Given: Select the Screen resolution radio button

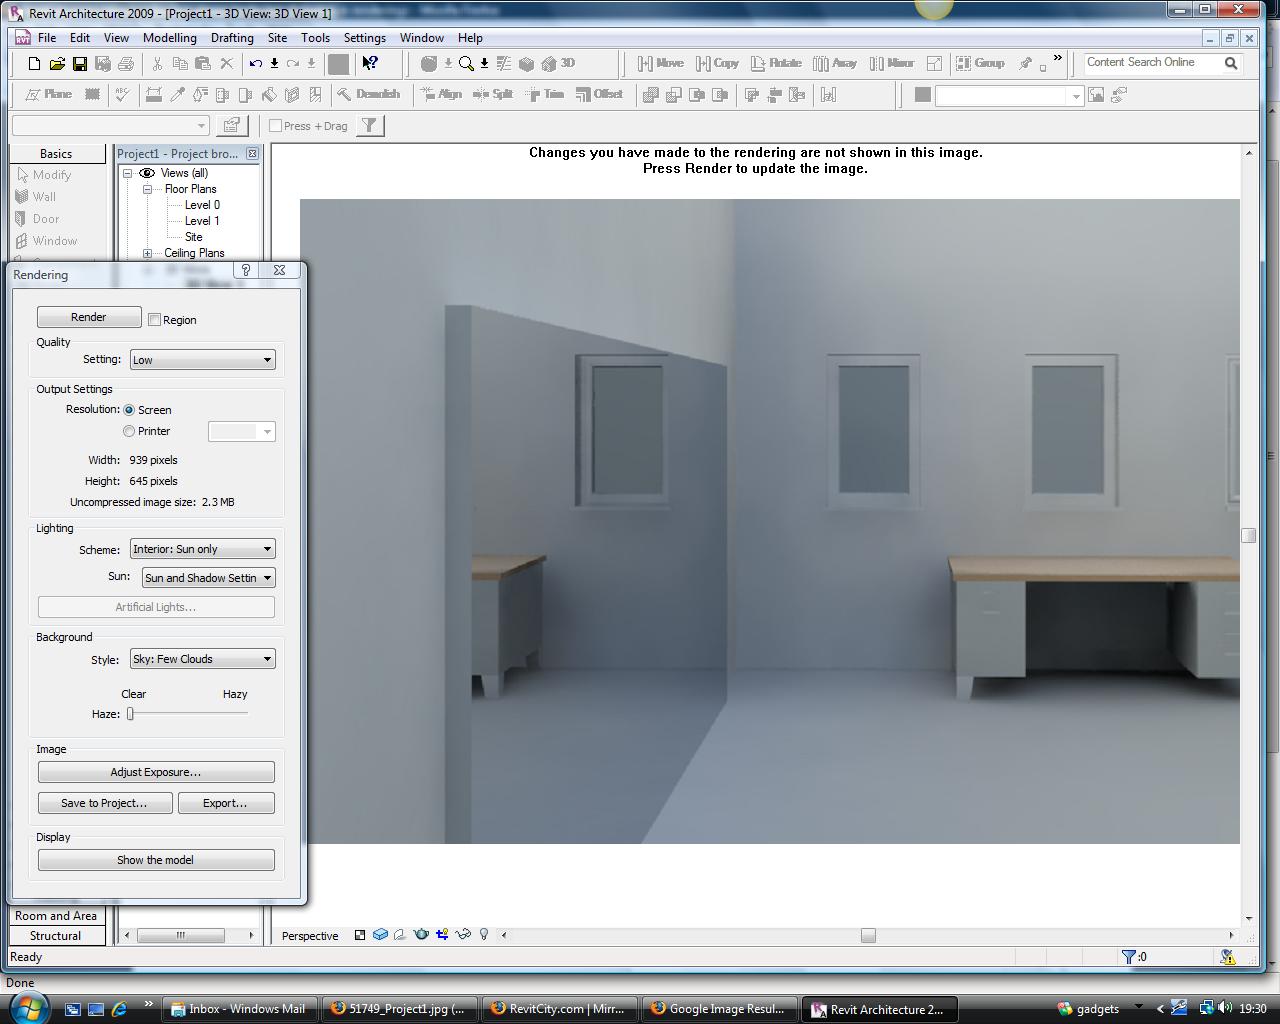Looking at the screenshot, I should pos(129,410).
